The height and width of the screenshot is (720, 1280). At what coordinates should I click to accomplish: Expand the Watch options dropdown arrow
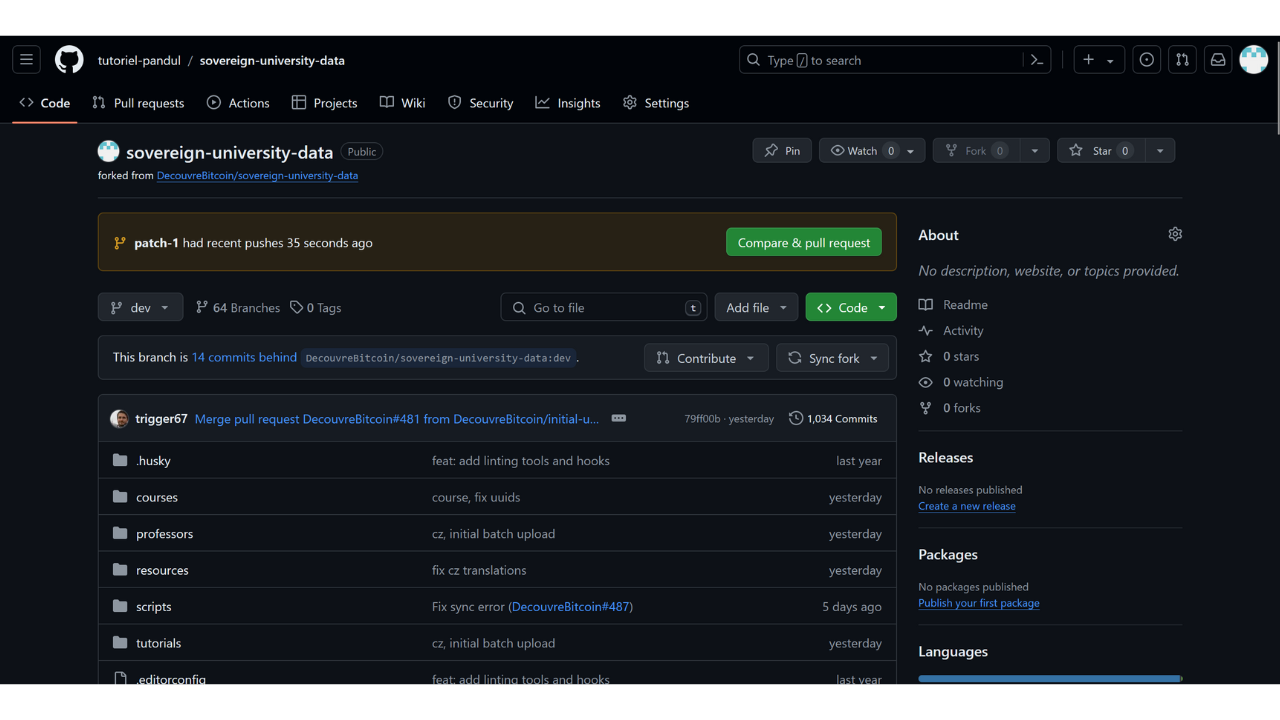[911, 151]
